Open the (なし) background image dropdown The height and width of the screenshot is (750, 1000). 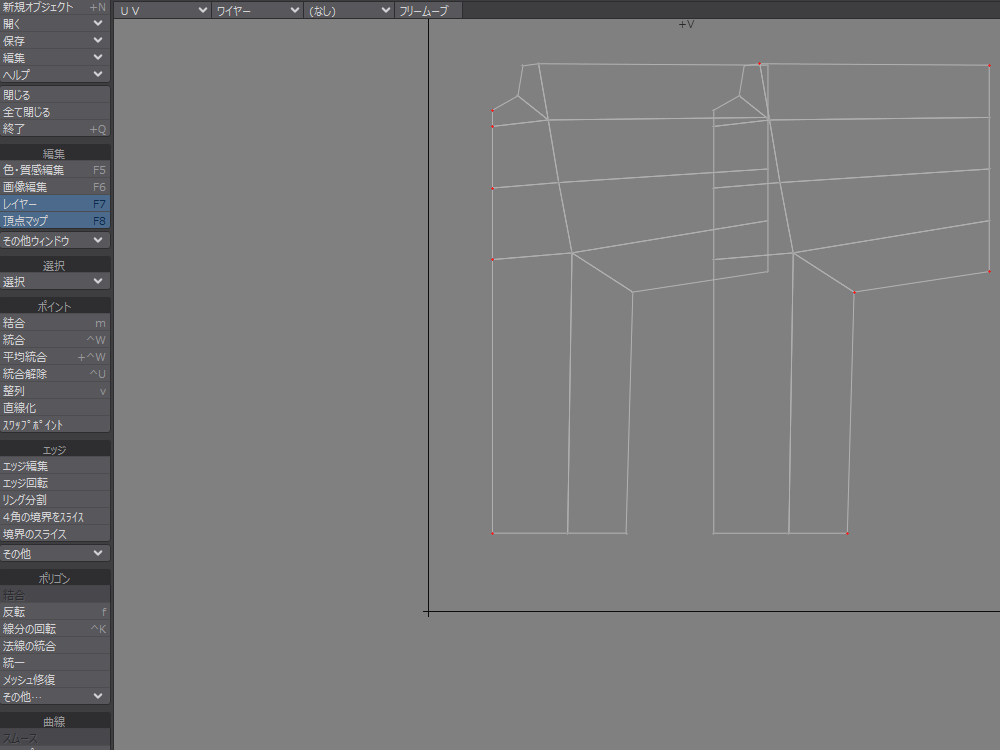(x=349, y=10)
